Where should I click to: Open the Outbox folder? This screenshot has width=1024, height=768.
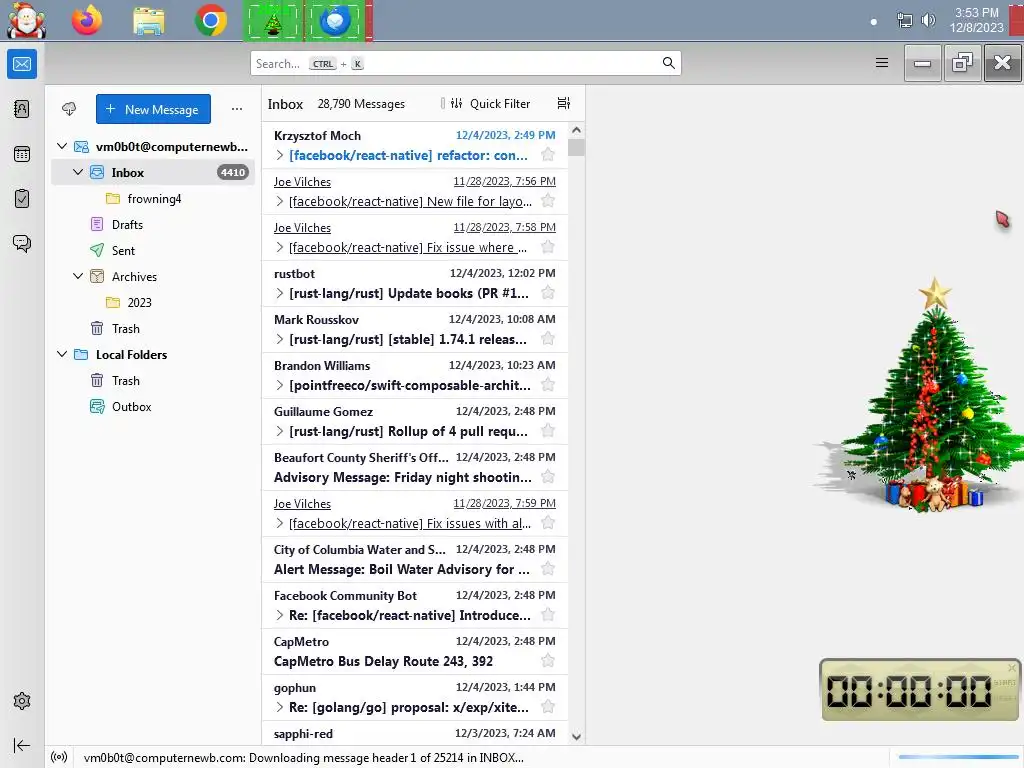153,407
